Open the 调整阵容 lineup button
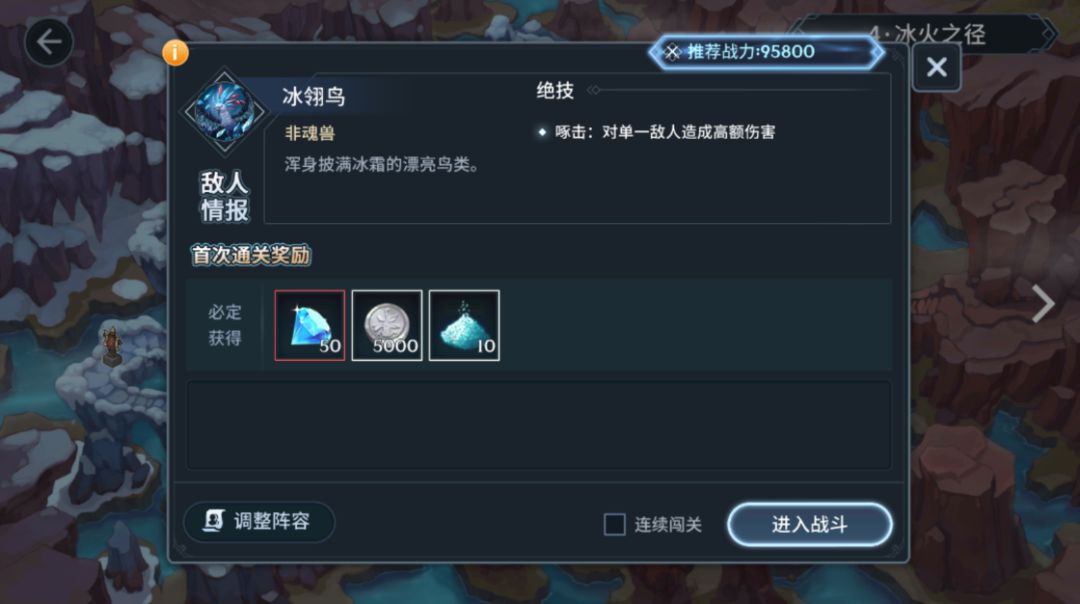The height and width of the screenshot is (604, 1080). click(259, 521)
